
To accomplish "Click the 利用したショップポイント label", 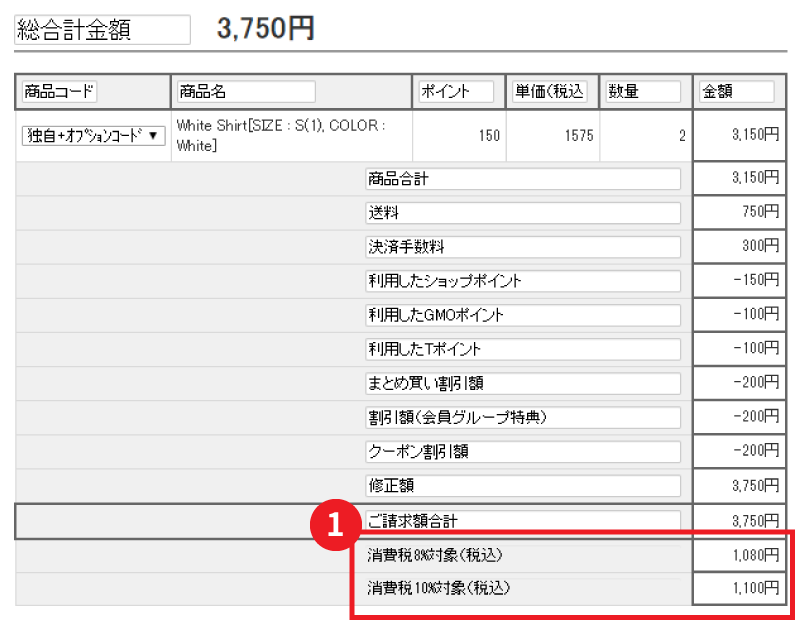I will tap(522, 281).
